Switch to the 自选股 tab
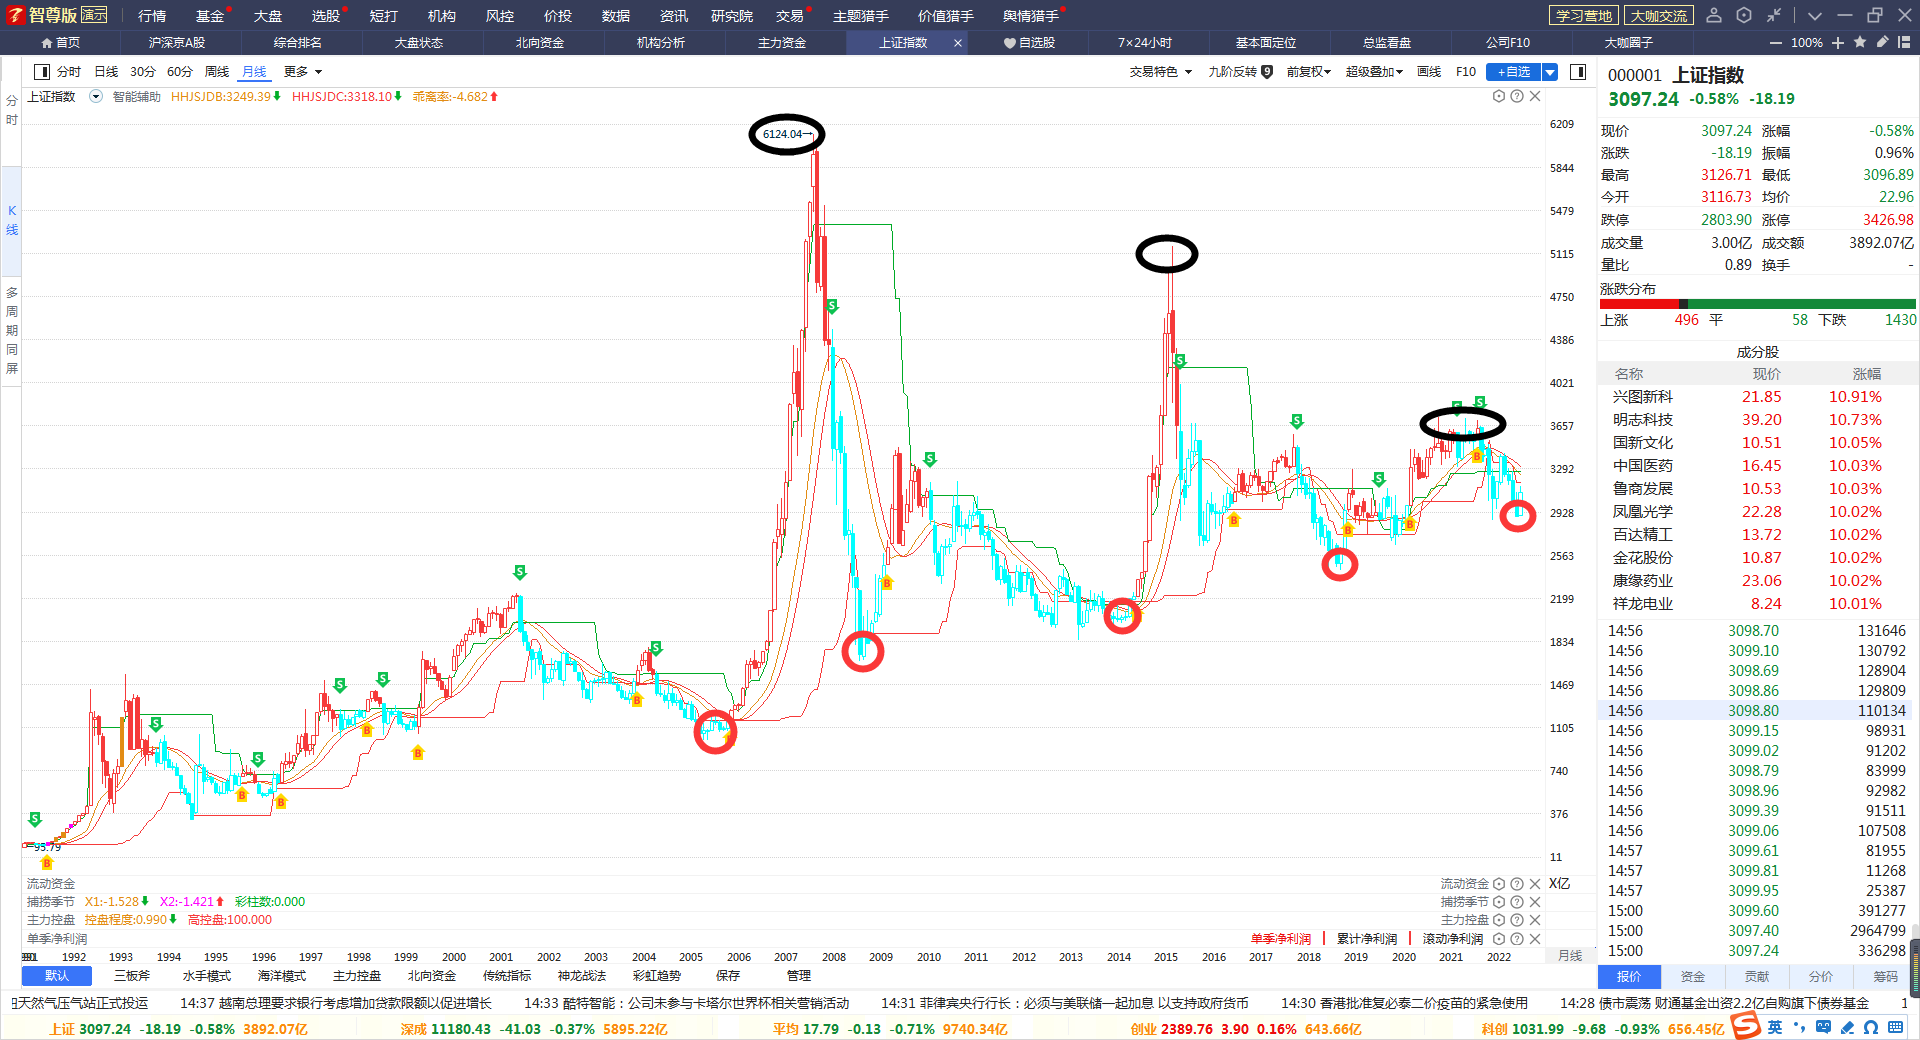This screenshot has height=1040, width=1920. [x=1029, y=43]
